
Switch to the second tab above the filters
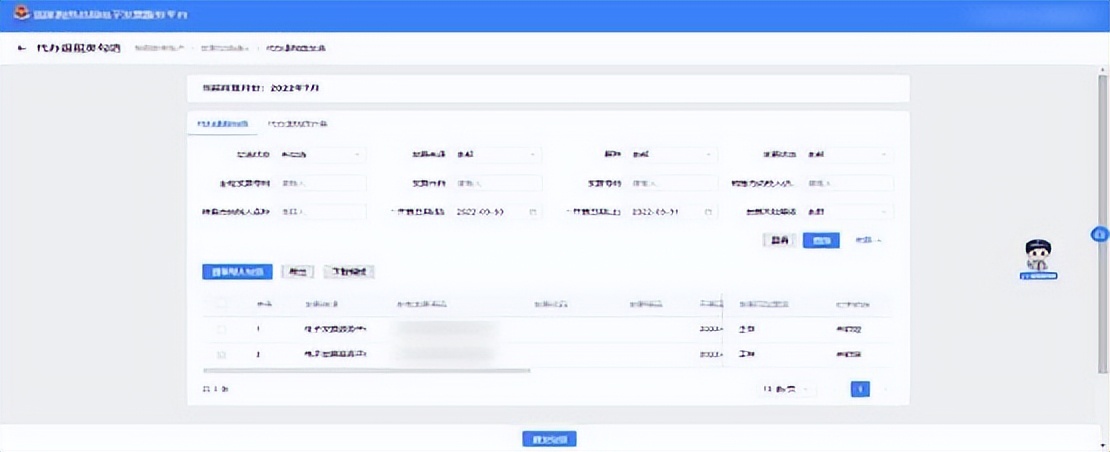297,124
